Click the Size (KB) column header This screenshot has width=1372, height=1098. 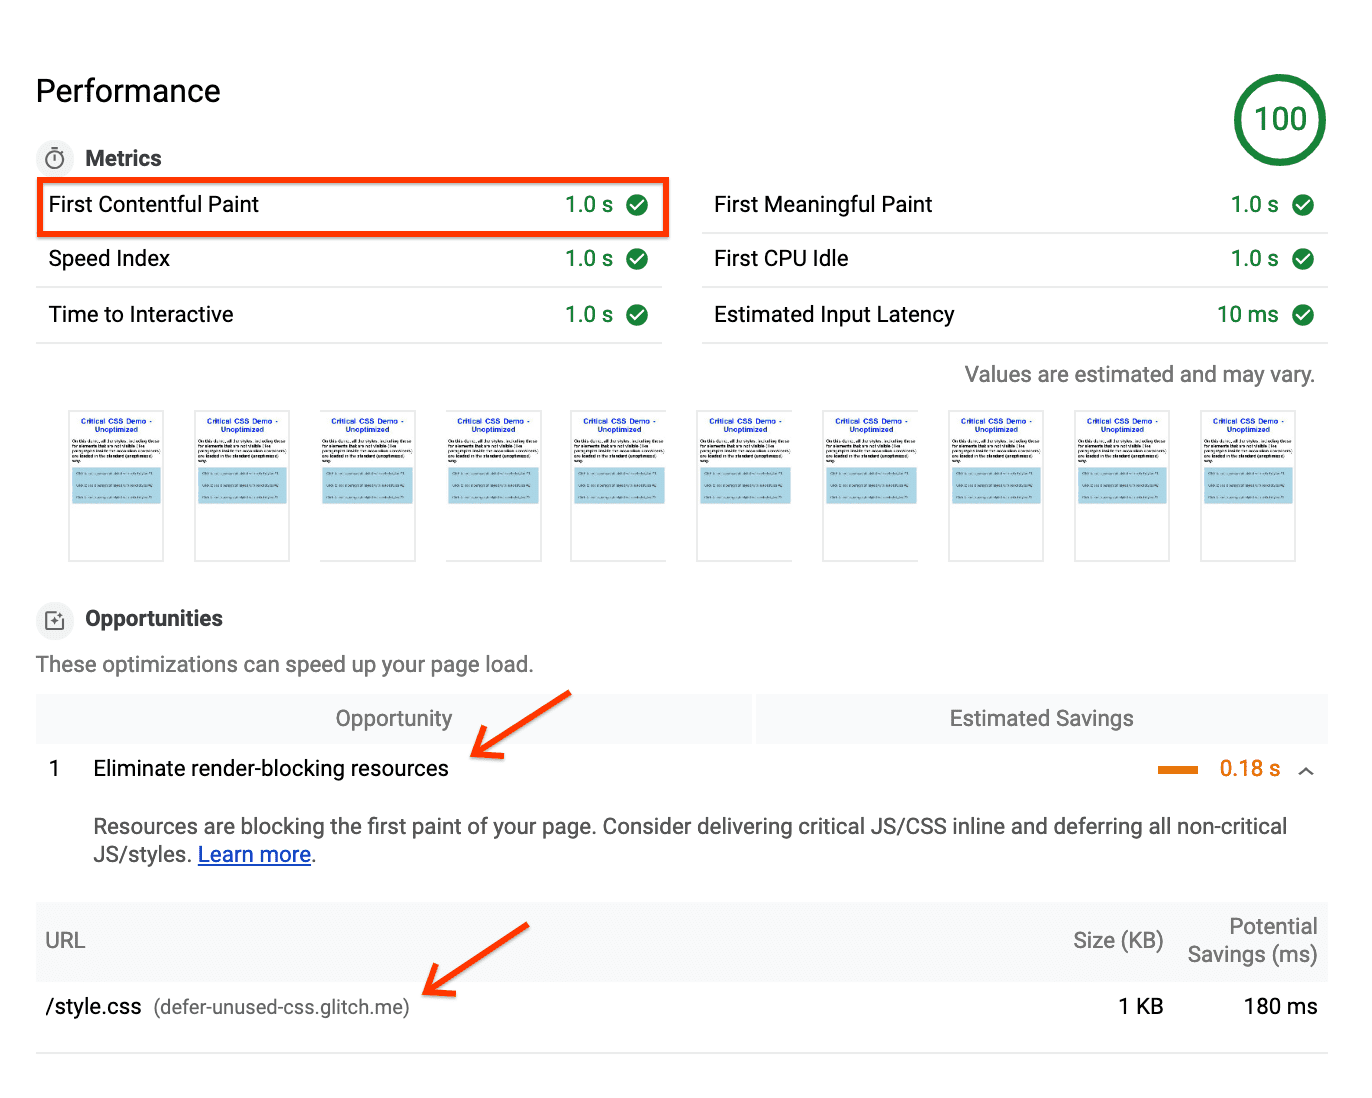click(x=1117, y=941)
